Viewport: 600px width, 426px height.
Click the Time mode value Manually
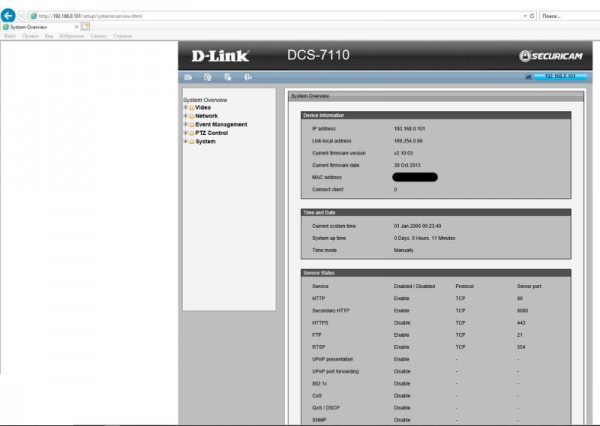[404, 250]
